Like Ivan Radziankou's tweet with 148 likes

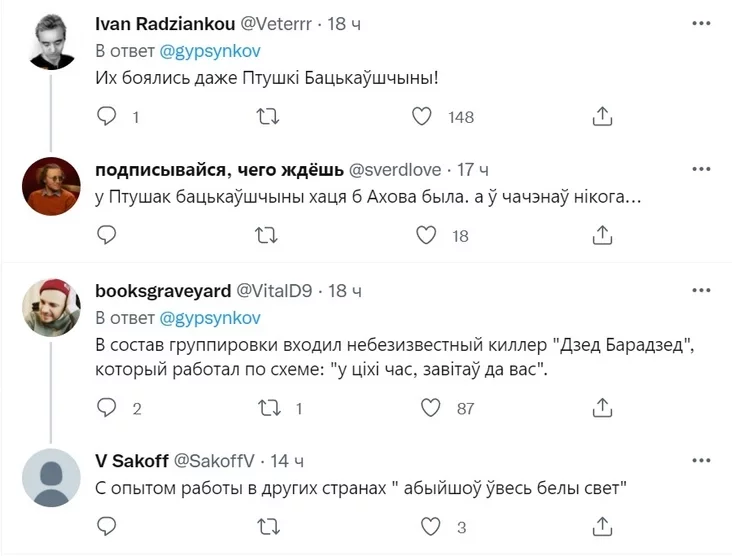[x=424, y=118]
